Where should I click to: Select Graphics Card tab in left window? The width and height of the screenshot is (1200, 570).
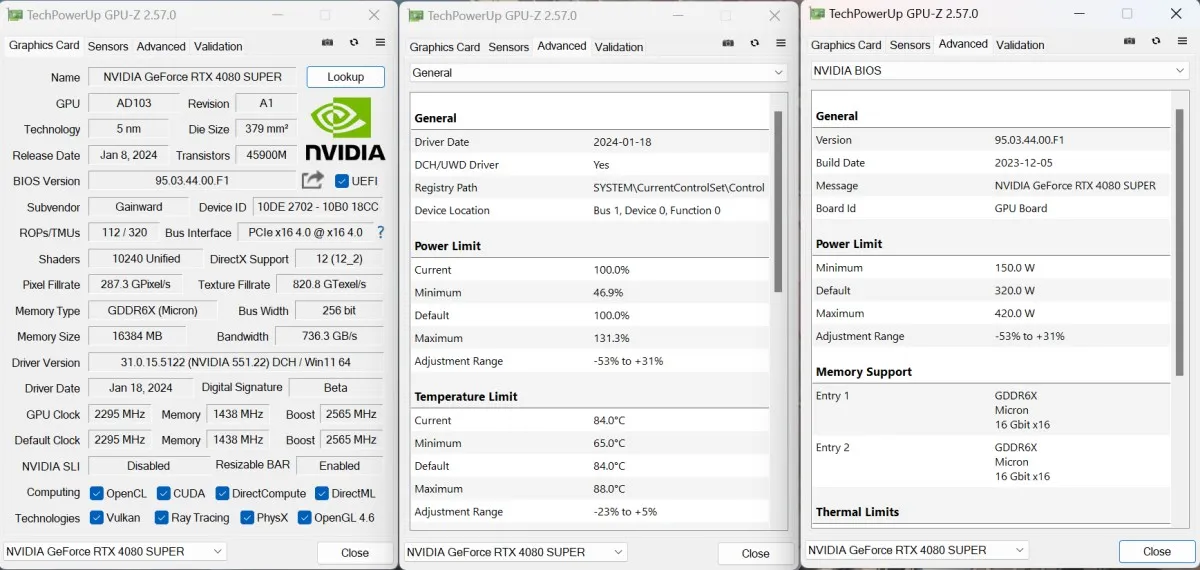tap(44, 45)
